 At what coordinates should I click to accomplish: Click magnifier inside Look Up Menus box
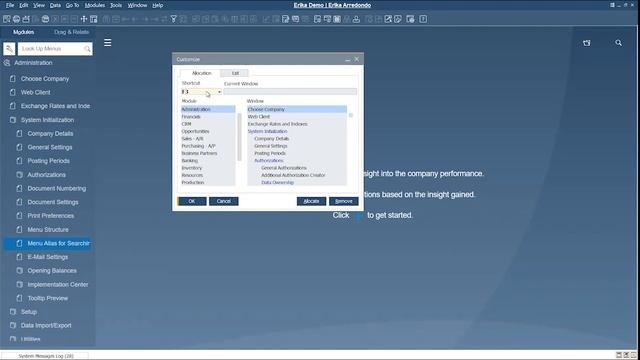[x=87, y=49]
